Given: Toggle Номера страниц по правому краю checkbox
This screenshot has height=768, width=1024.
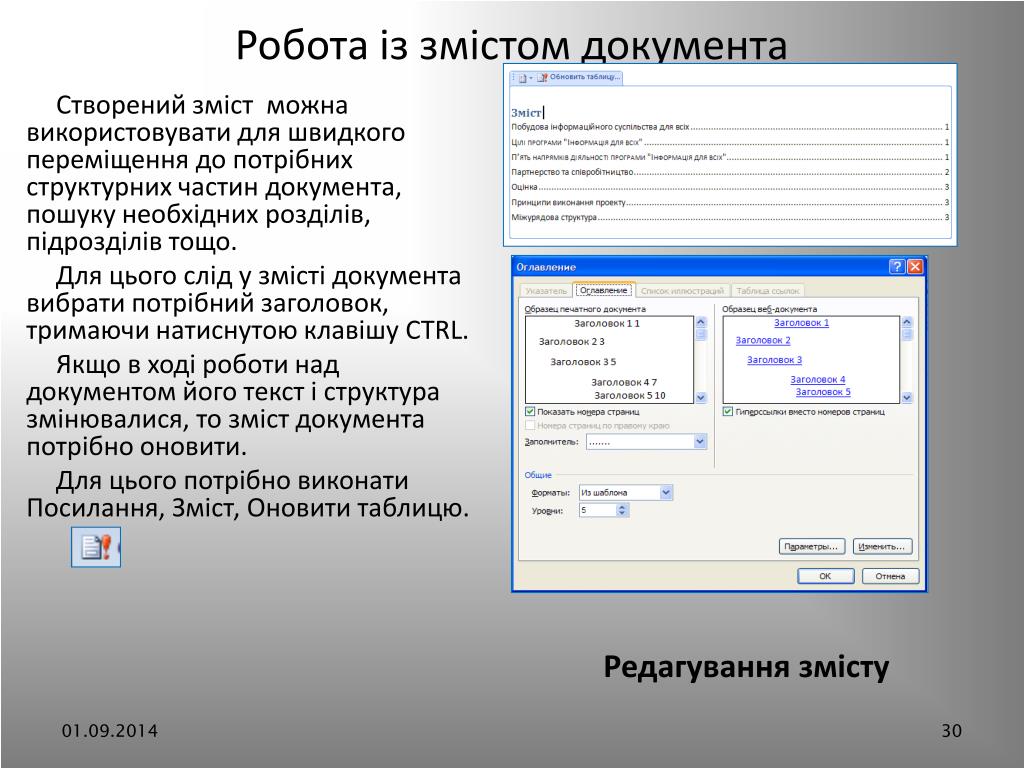Looking at the screenshot, I should 530,426.
